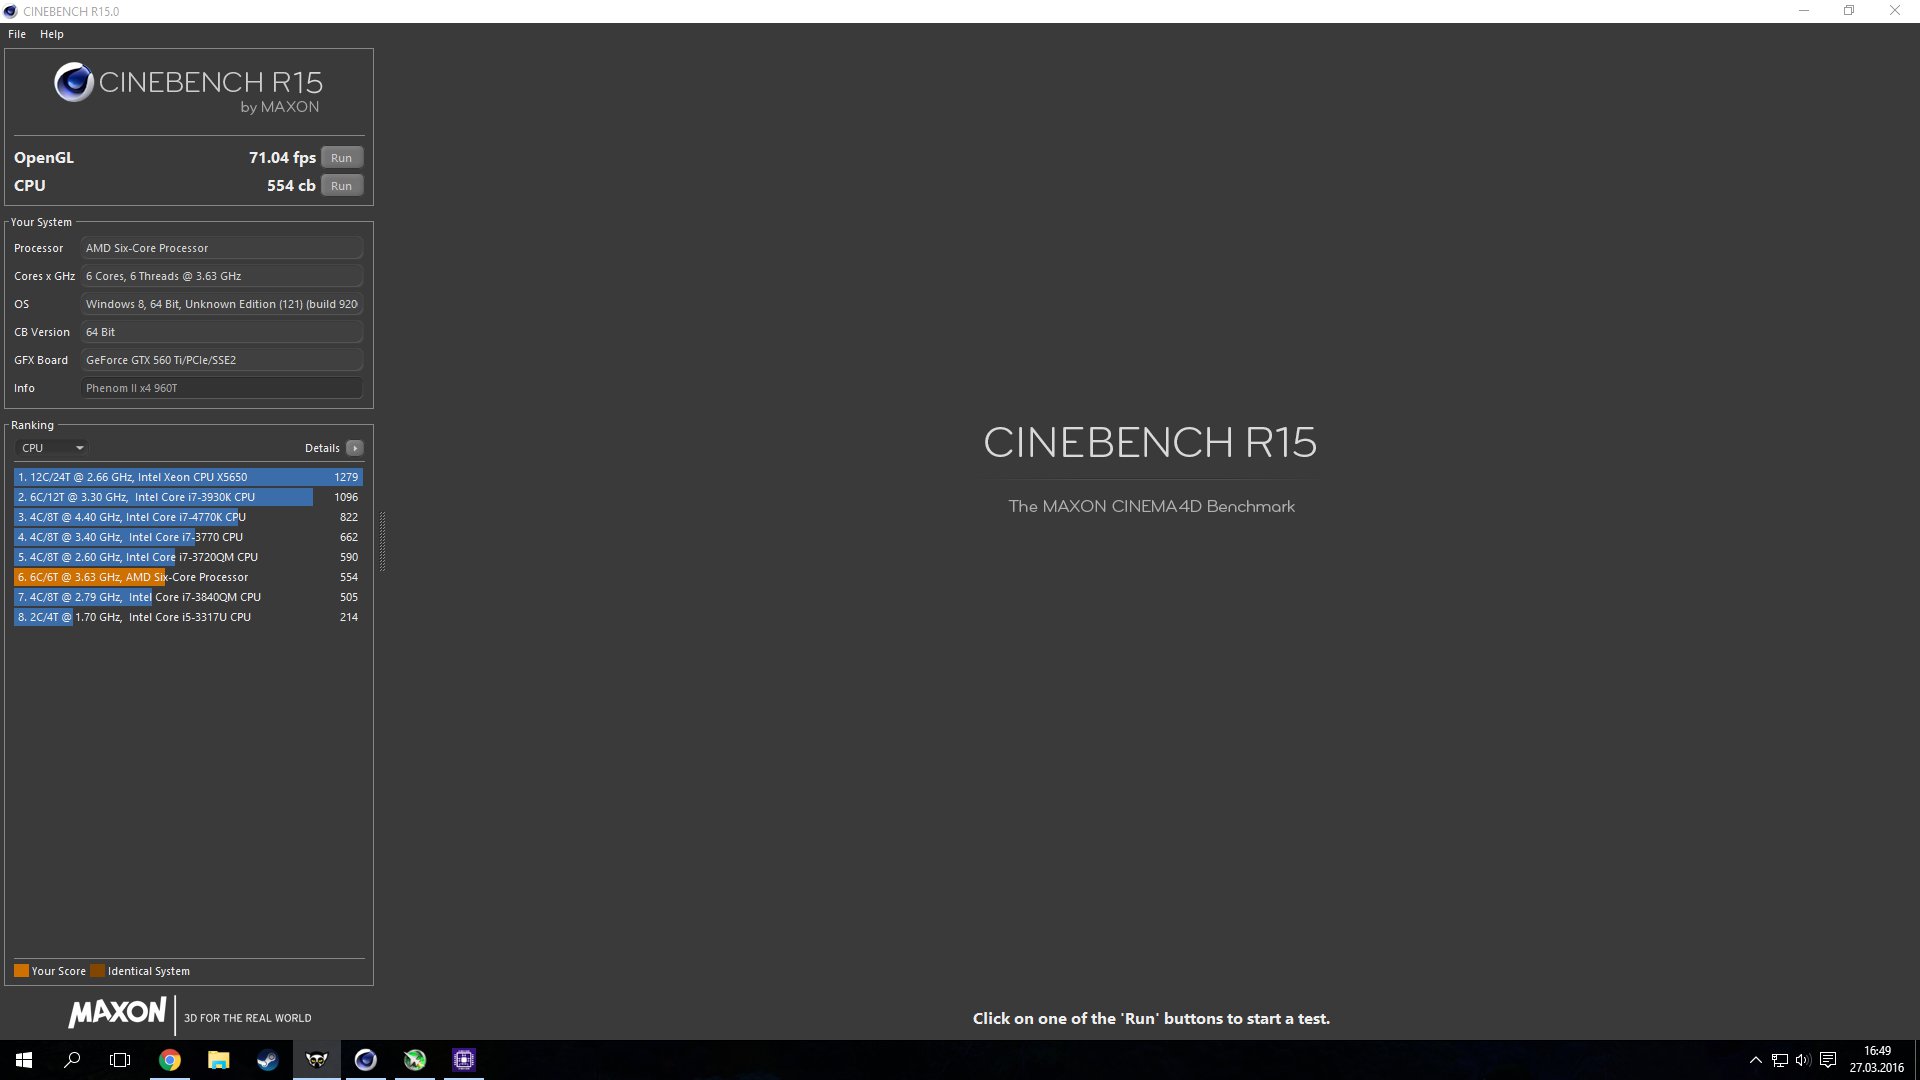Open the taskbar clock and date
Screen dimensions: 1920x1080
[x=1877, y=1060]
